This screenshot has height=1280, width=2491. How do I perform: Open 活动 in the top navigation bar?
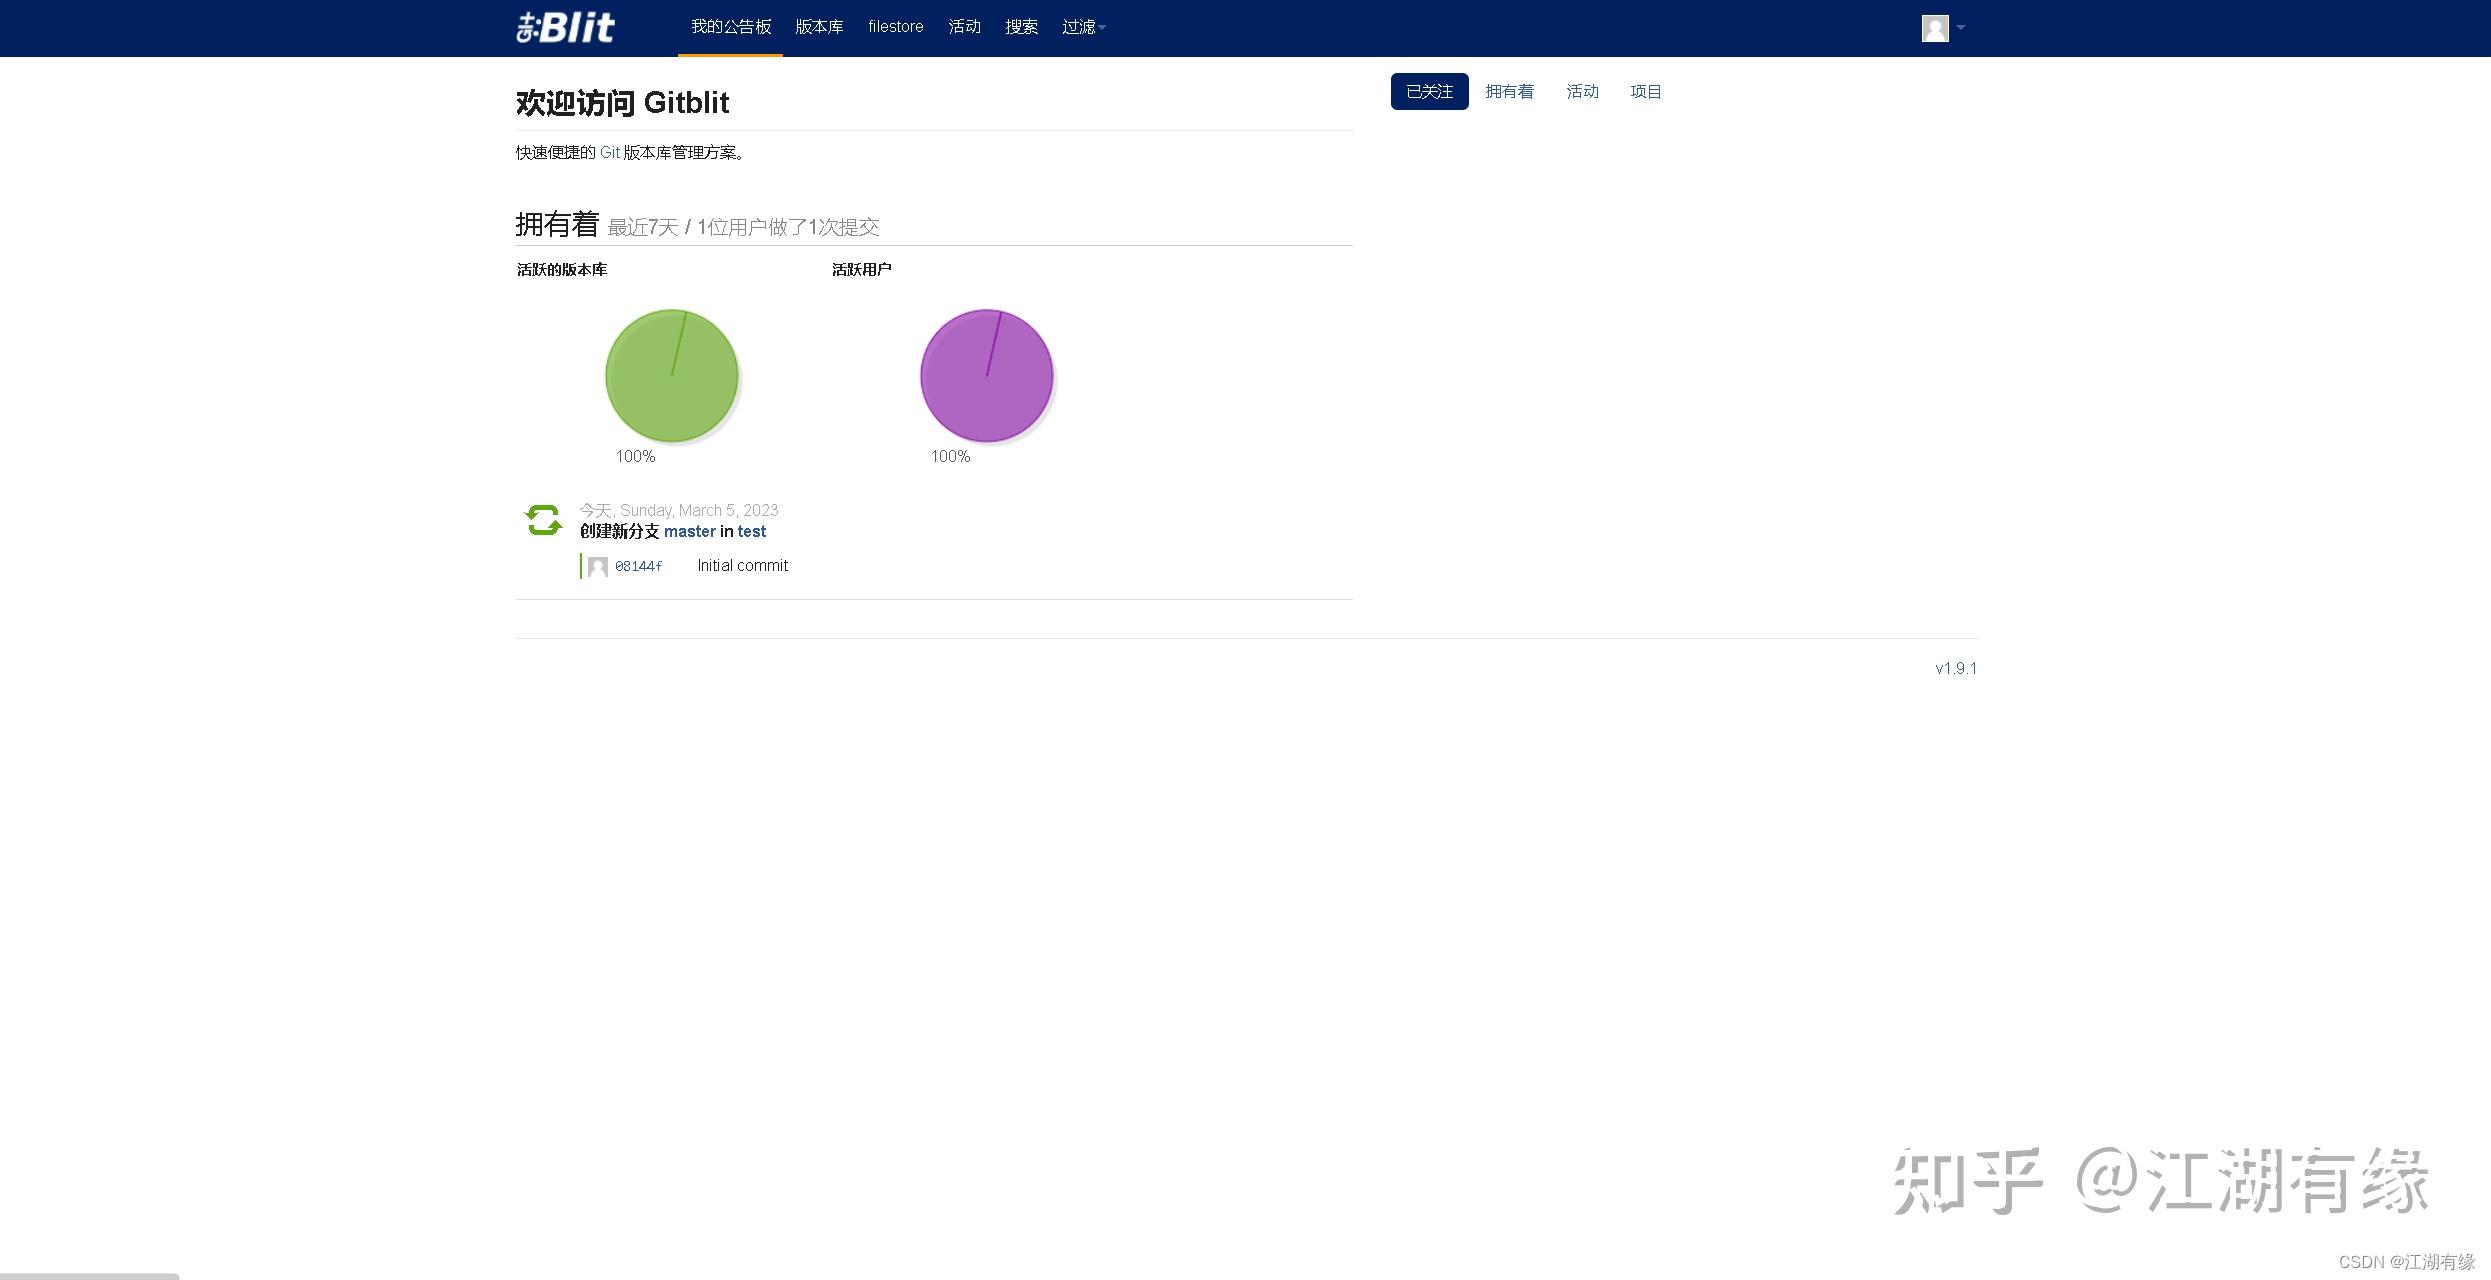964,27
